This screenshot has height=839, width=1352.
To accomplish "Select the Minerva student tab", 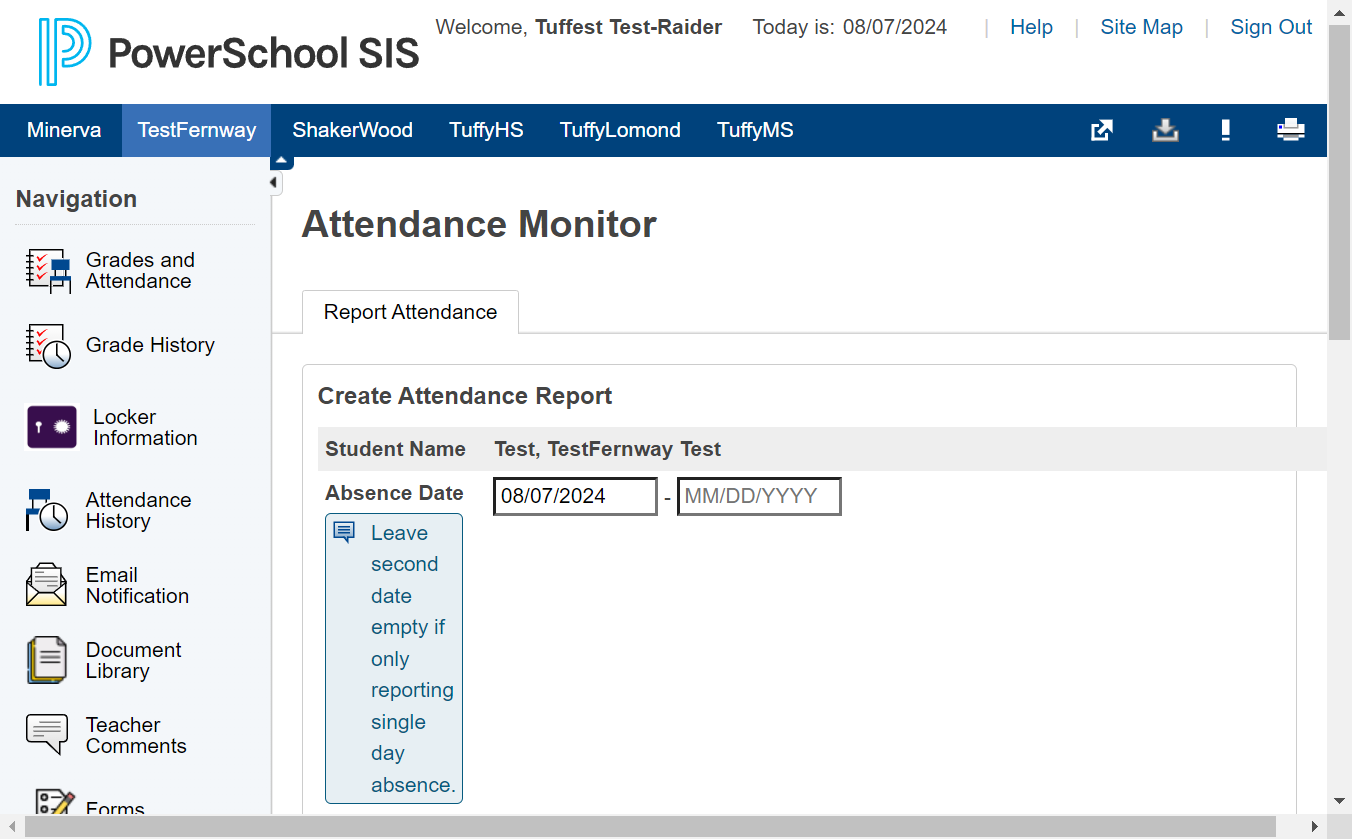I will coord(64,130).
